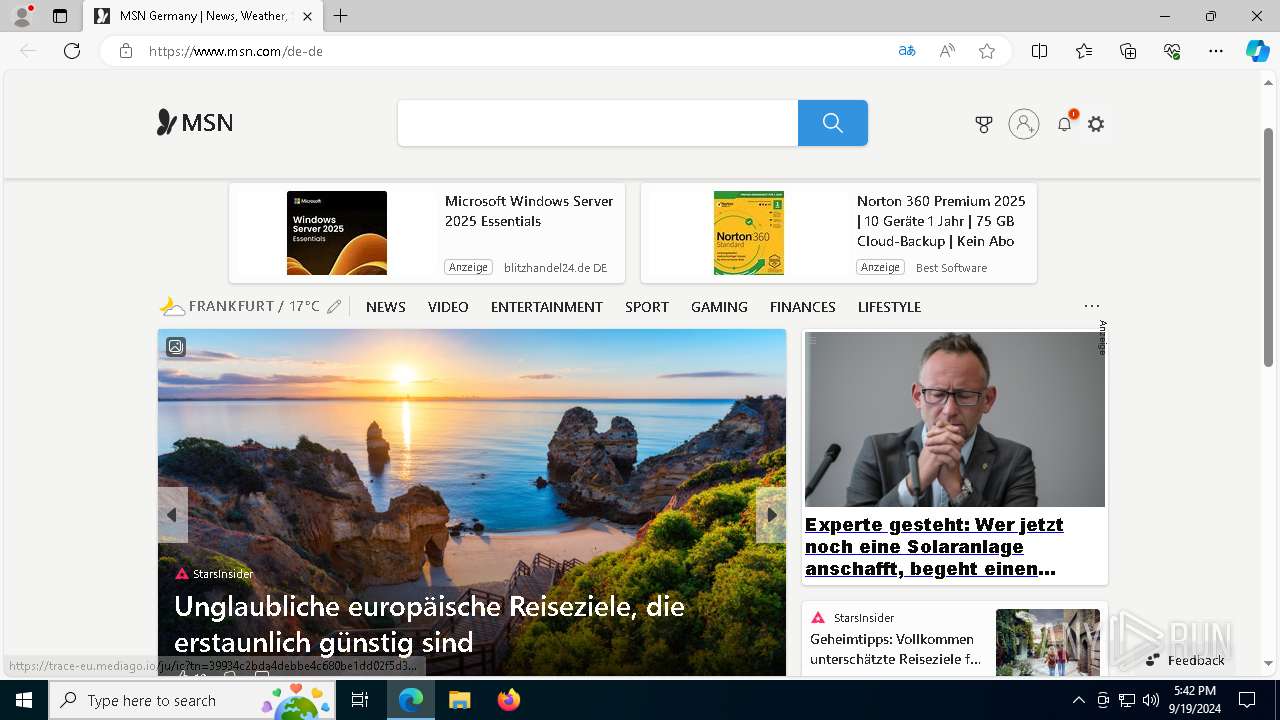Open the GAMING section
1280x720 pixels.
pos(719,307)
